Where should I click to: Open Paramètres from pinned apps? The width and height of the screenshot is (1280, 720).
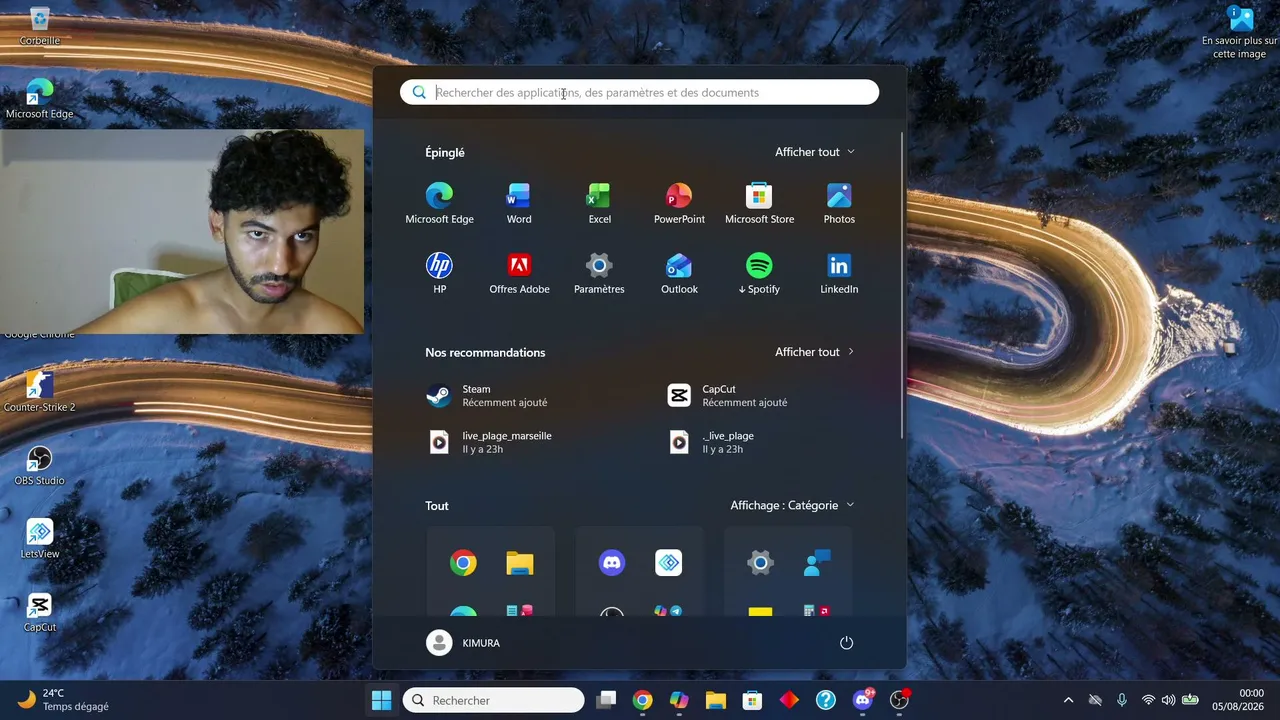click(599, 273)
